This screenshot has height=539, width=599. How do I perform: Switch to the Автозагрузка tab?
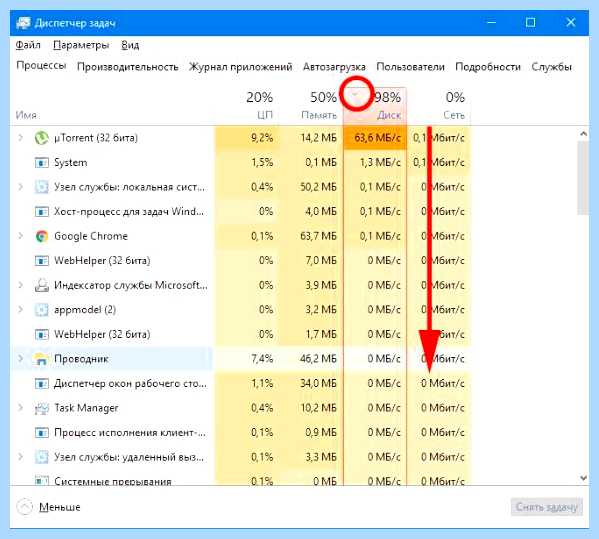coord(334,67)
